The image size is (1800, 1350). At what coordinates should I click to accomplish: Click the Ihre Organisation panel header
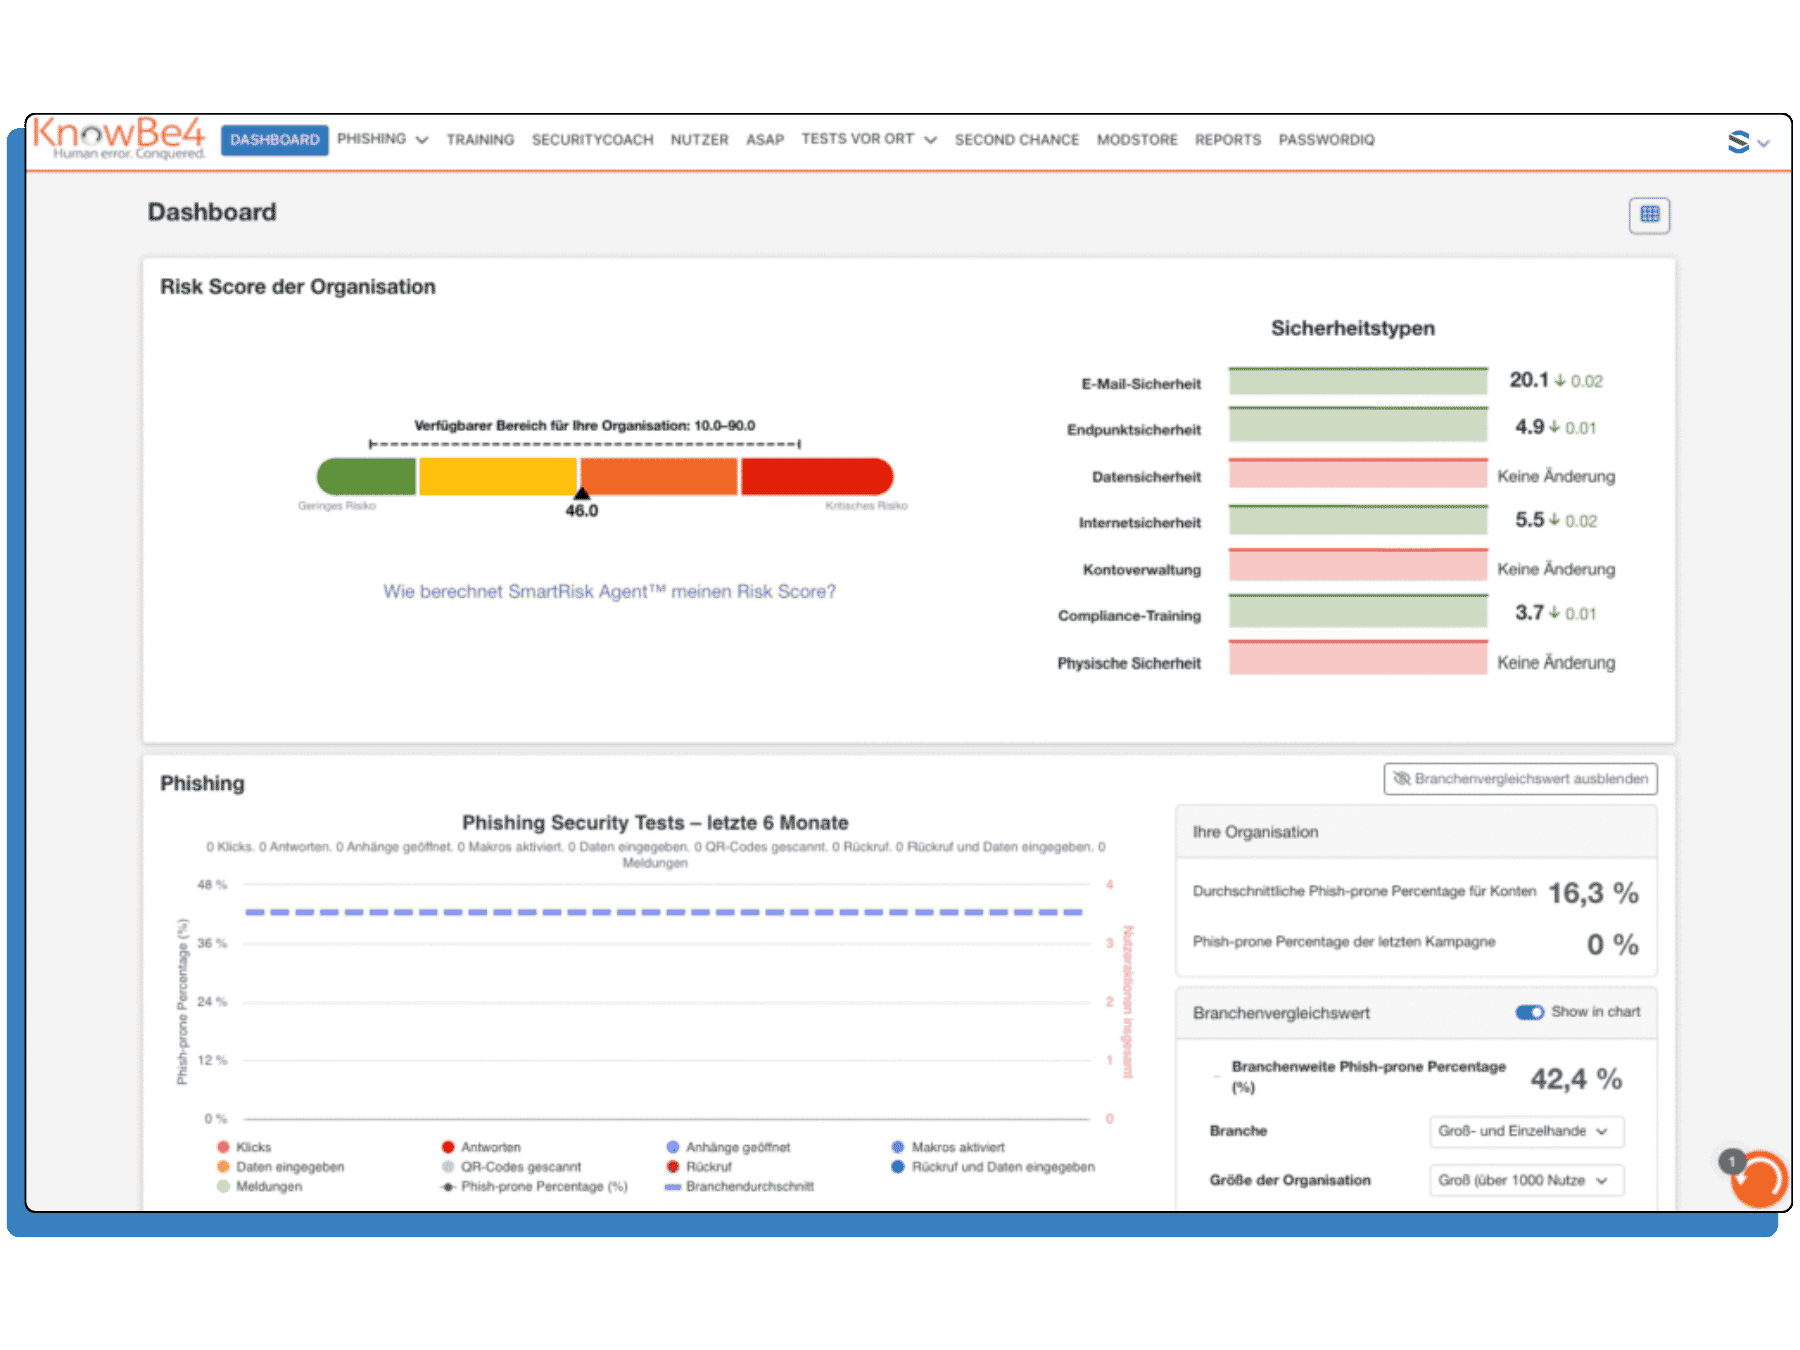coord(1416,832)
